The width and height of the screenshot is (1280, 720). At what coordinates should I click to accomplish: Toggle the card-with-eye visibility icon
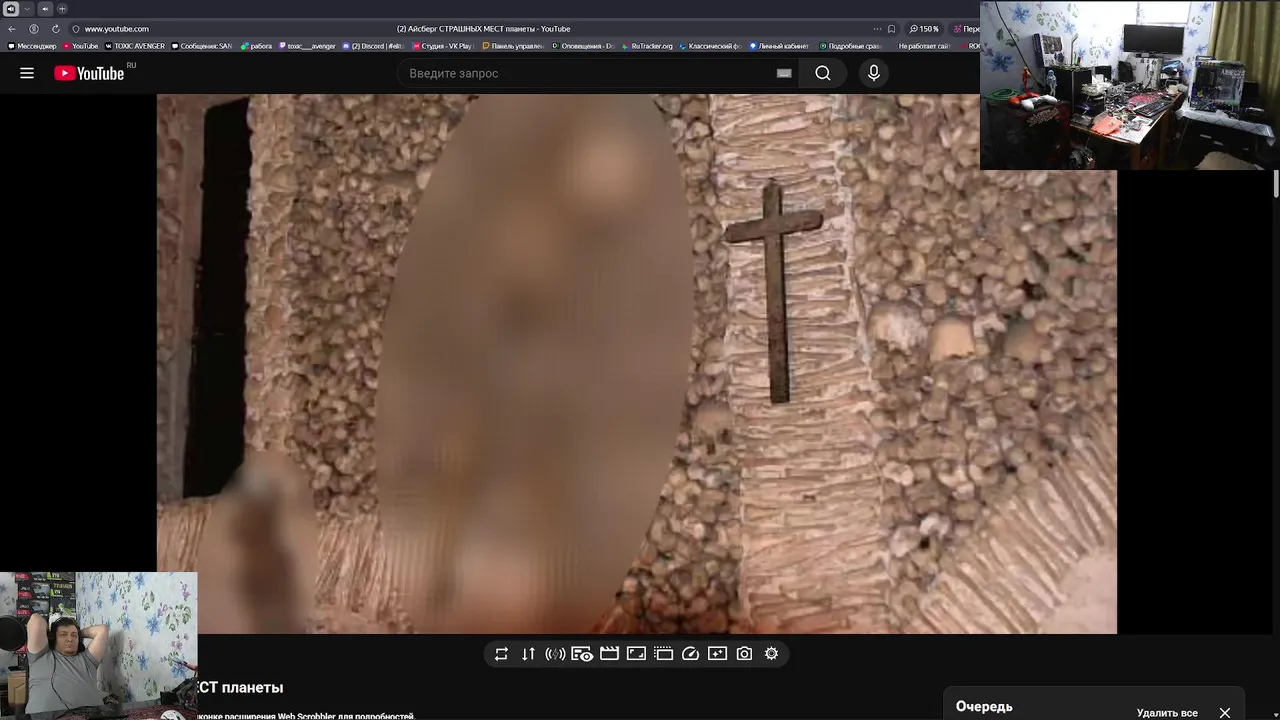(x=582, y=654)
